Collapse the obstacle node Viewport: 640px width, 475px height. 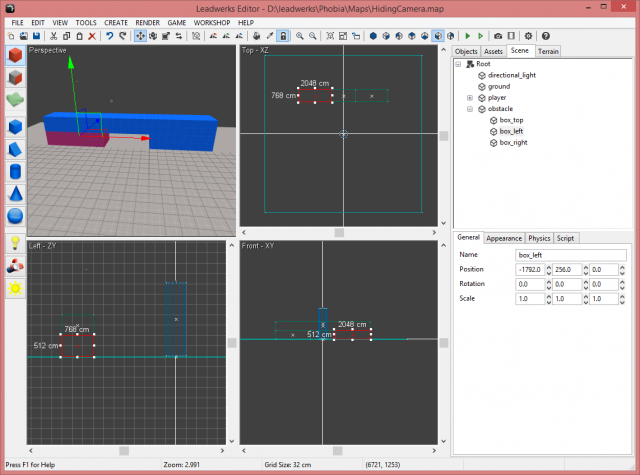coord(470,109)
